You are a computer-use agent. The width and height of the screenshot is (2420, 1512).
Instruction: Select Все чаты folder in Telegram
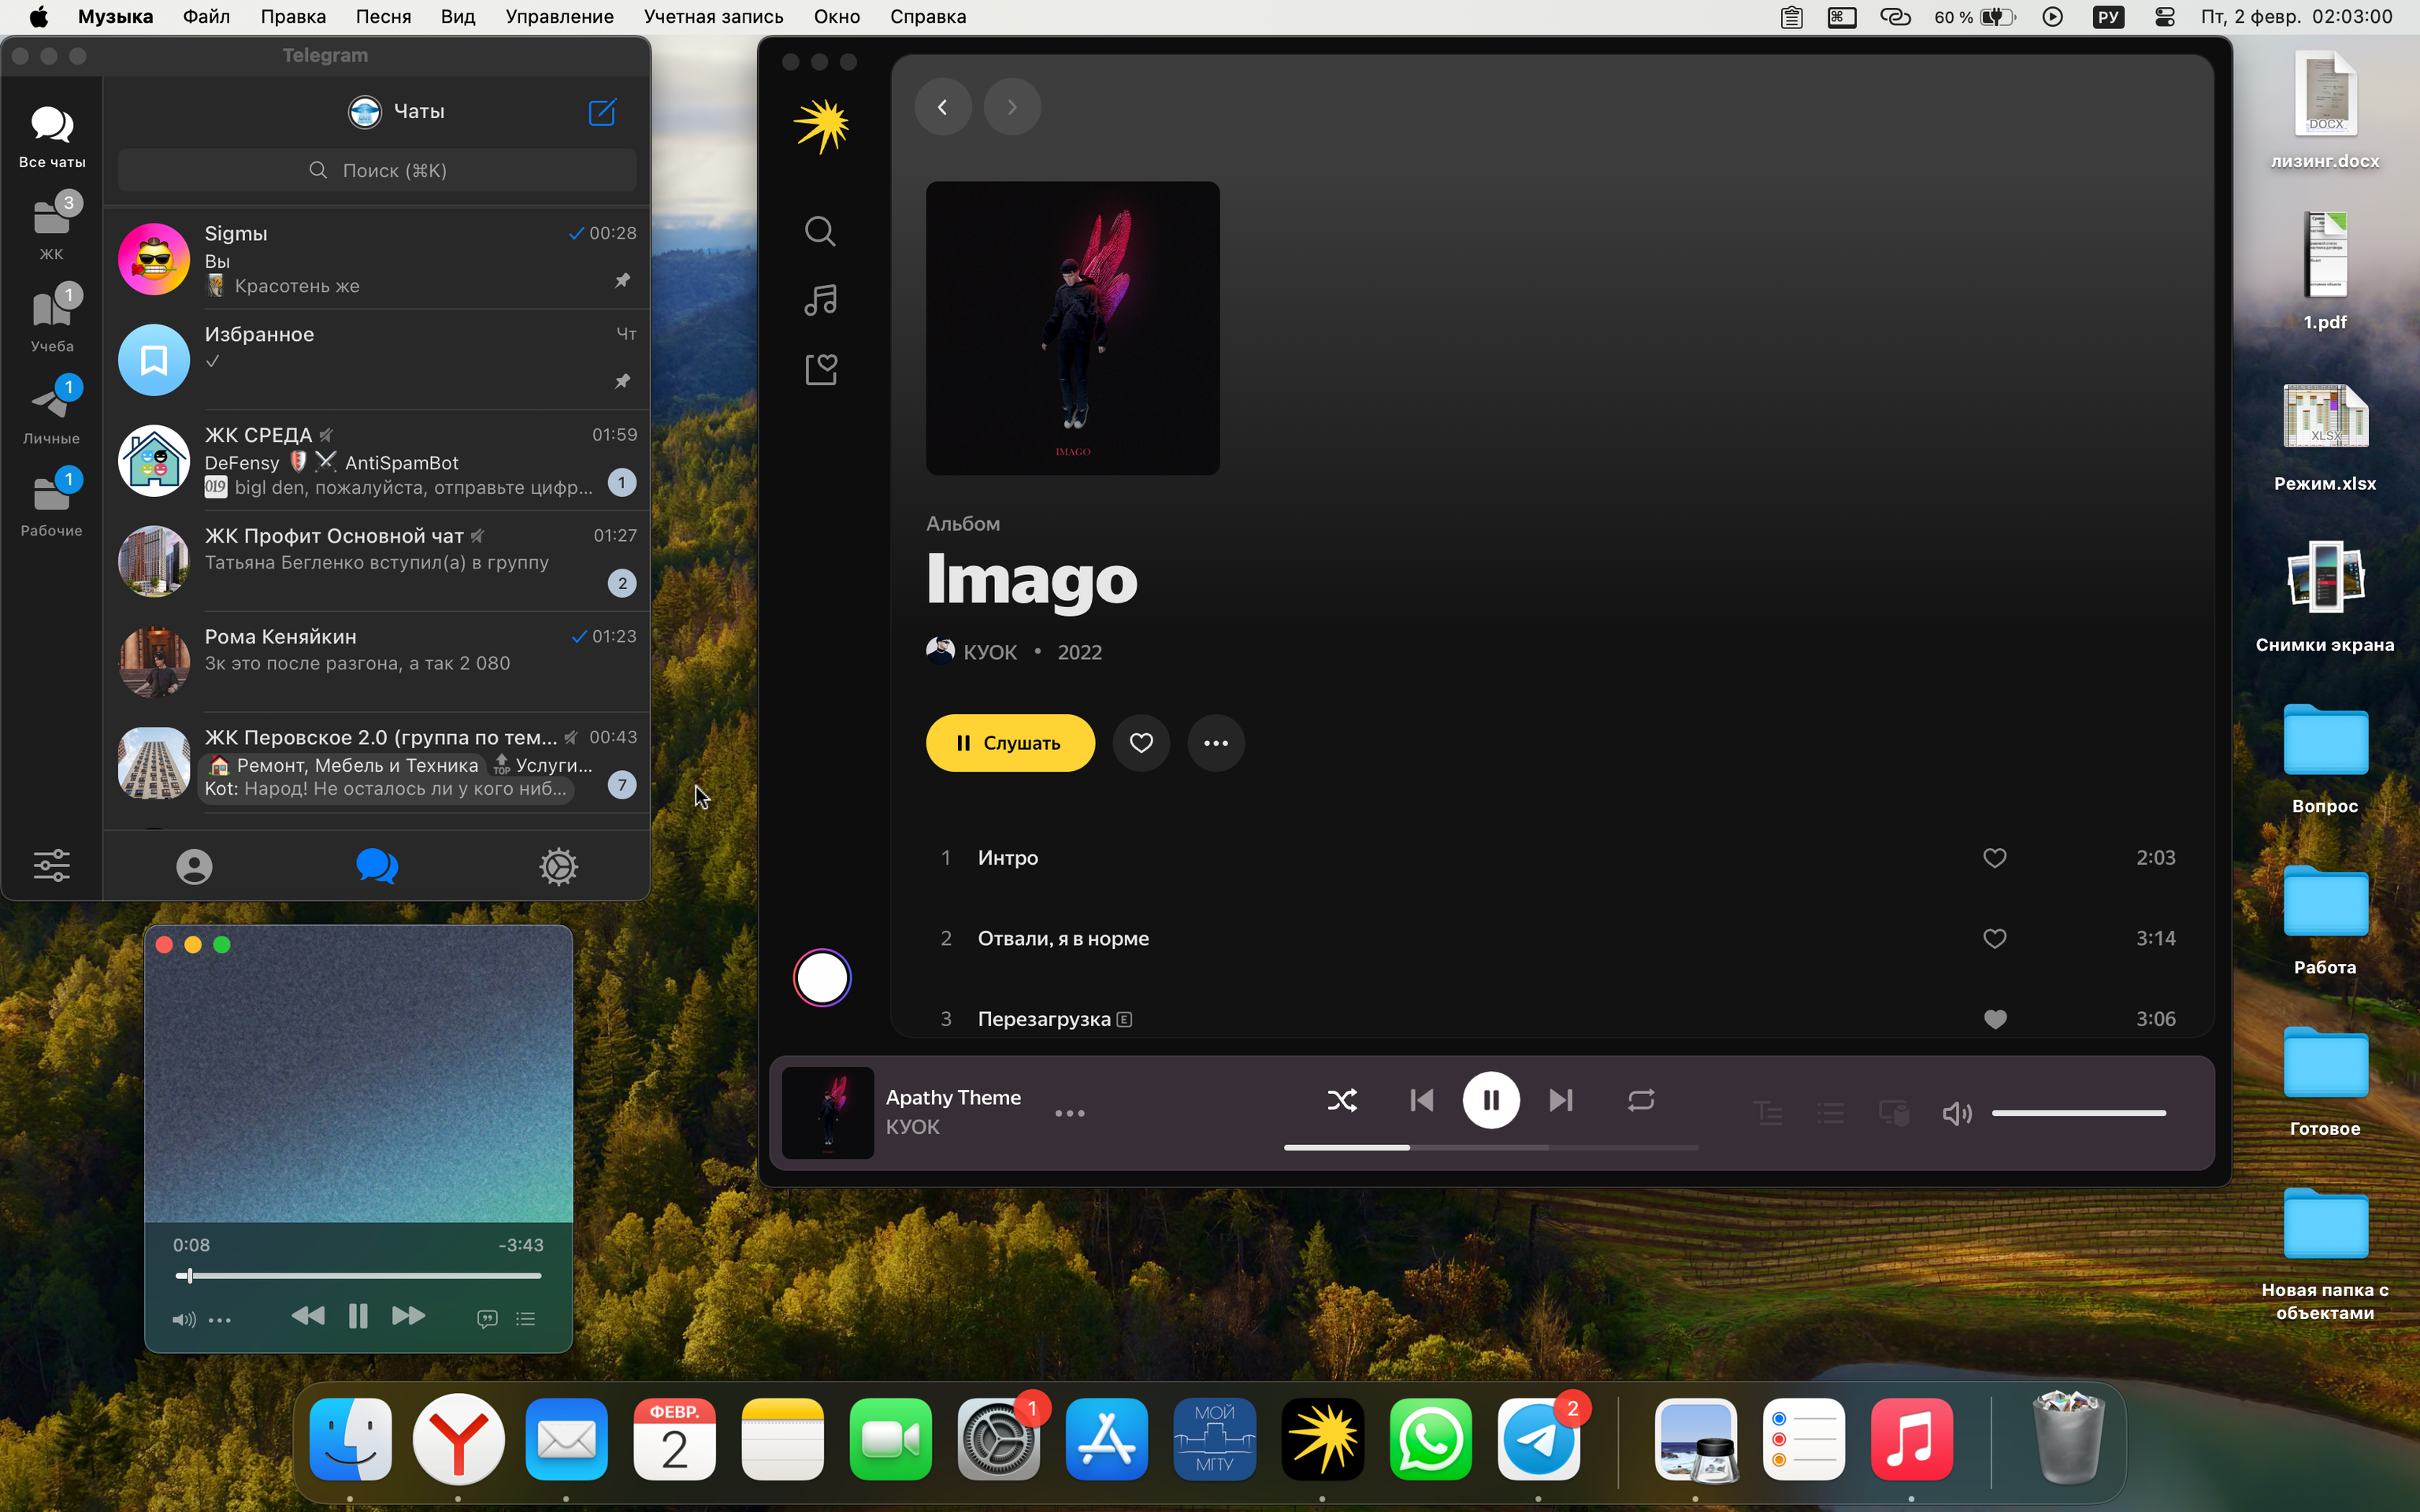(52, 137)
